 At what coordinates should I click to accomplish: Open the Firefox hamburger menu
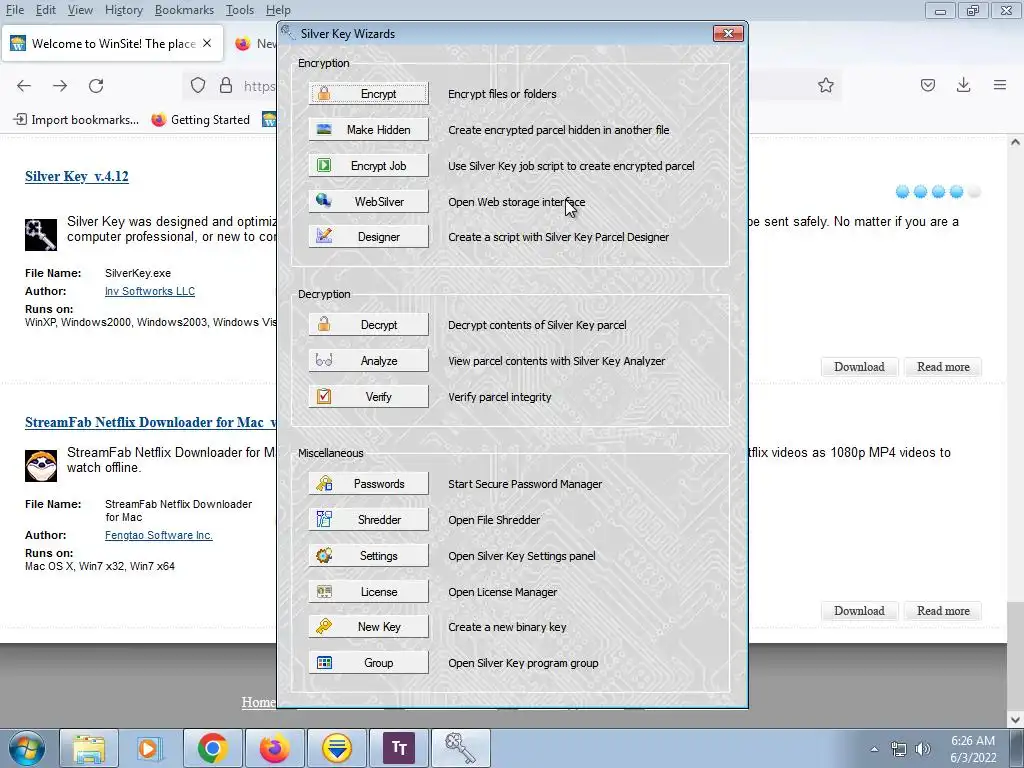(x=1000, y=85)
